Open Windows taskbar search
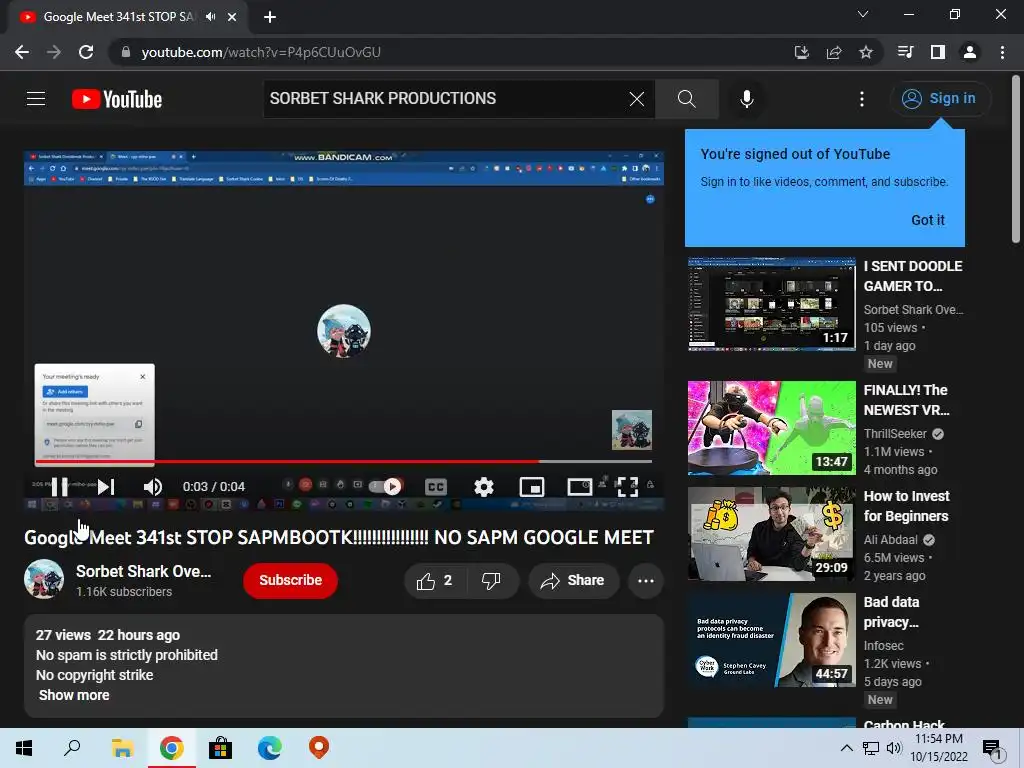 coord(72,748)
